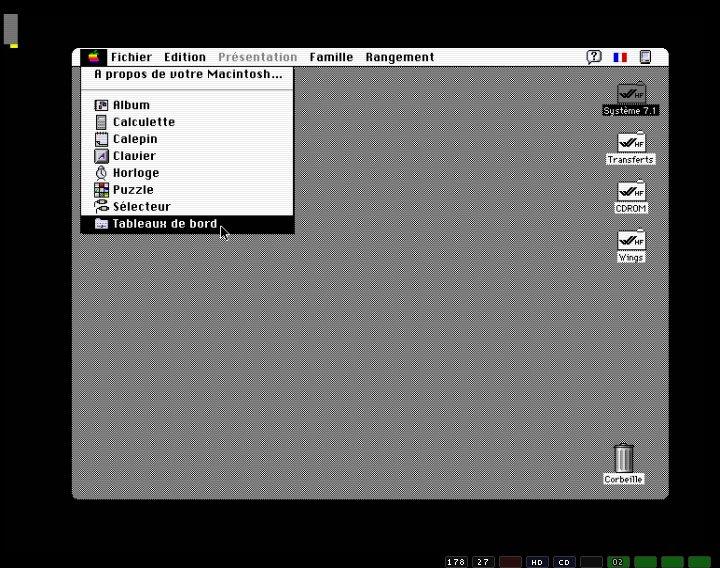
Task: Click the Calculette calculator icon
Action: point(101,122)
